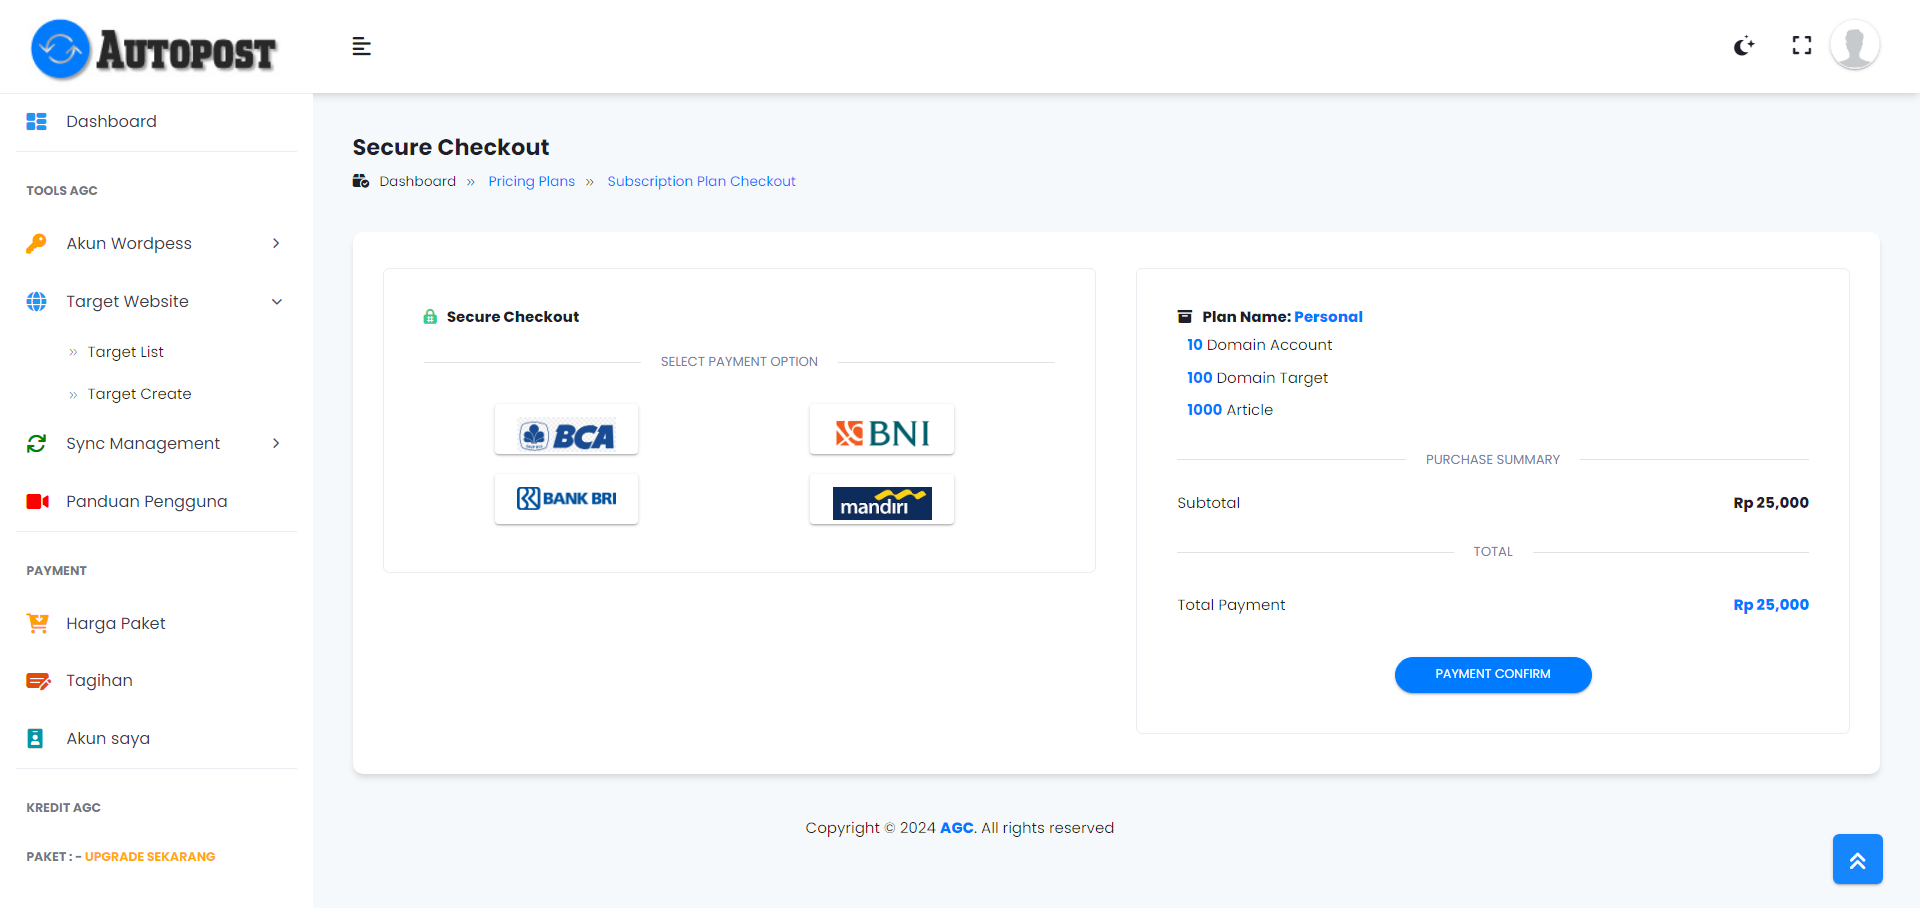Switch to dark mode moon icon
The width and height of the screenshot is (1920, 908).
pyautogui.click(x=1744, y=46)
